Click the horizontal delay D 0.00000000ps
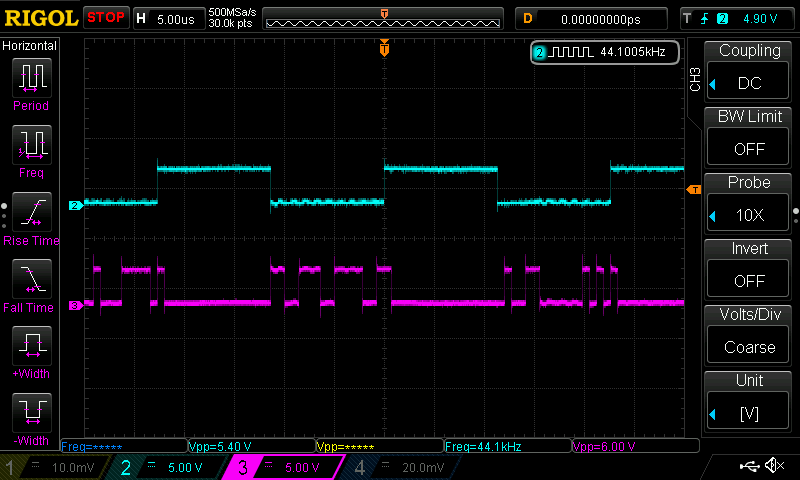Image resolution: width=800 pixels, height=480 pixels. (591, 19)
